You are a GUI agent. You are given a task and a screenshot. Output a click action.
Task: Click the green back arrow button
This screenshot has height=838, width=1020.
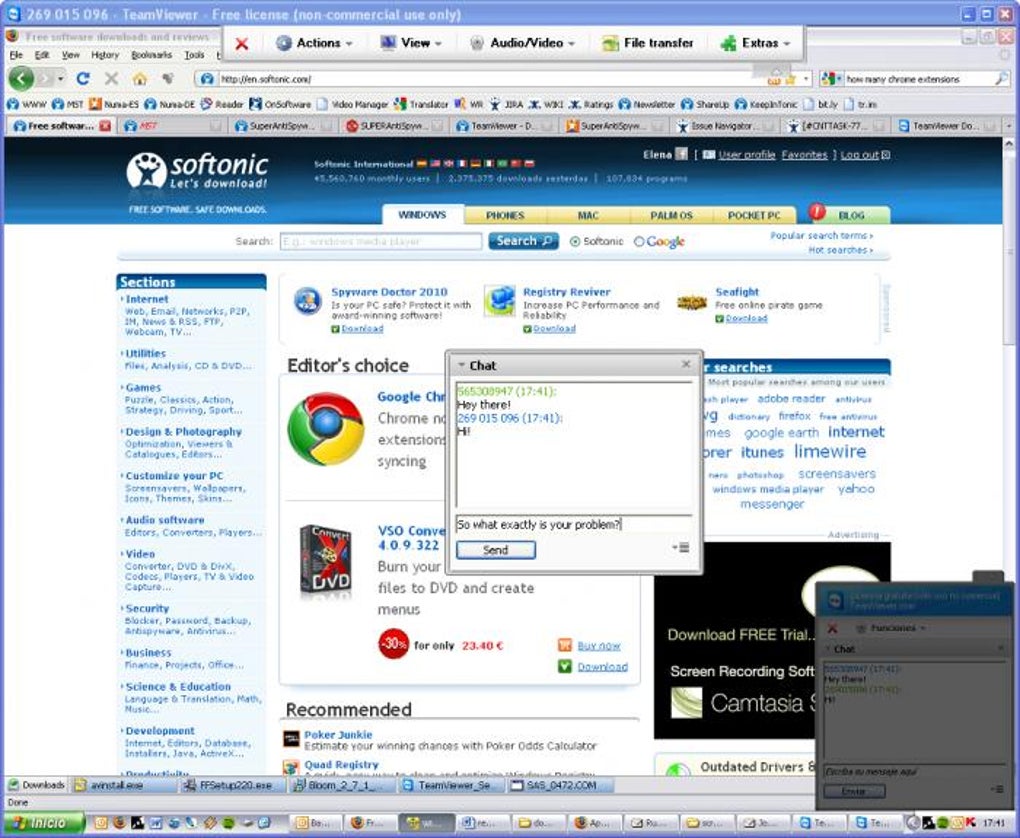point(21,79)
